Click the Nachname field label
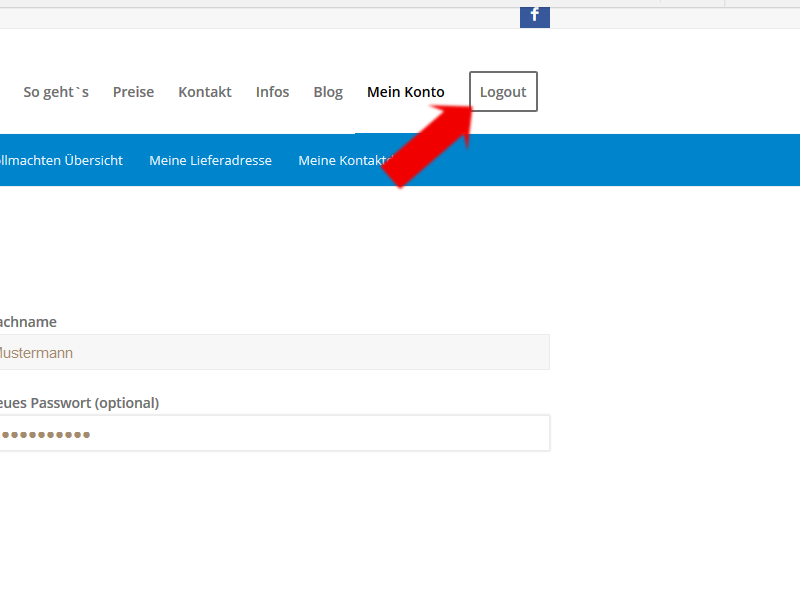The height and width of the screenshot is (600, 800). pyautogui.click(x=28, y=322)
